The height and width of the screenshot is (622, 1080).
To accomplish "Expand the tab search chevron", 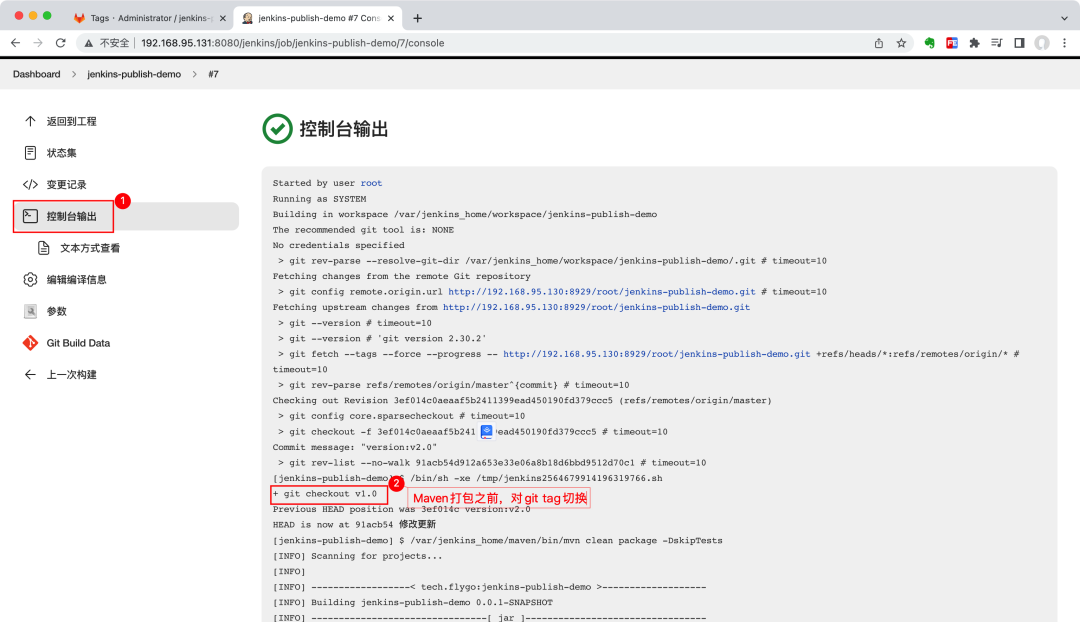I will (x=1064, y=18).
